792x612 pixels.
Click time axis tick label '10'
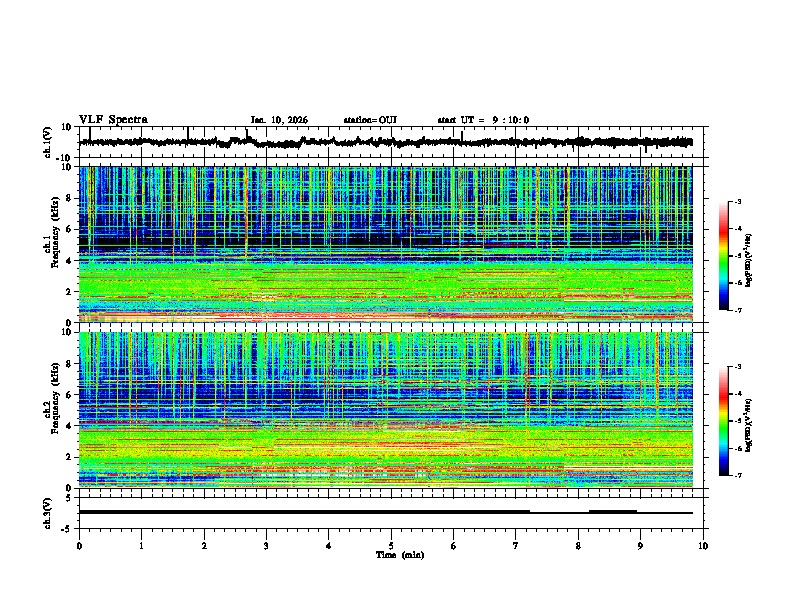(x=703, y=546)
